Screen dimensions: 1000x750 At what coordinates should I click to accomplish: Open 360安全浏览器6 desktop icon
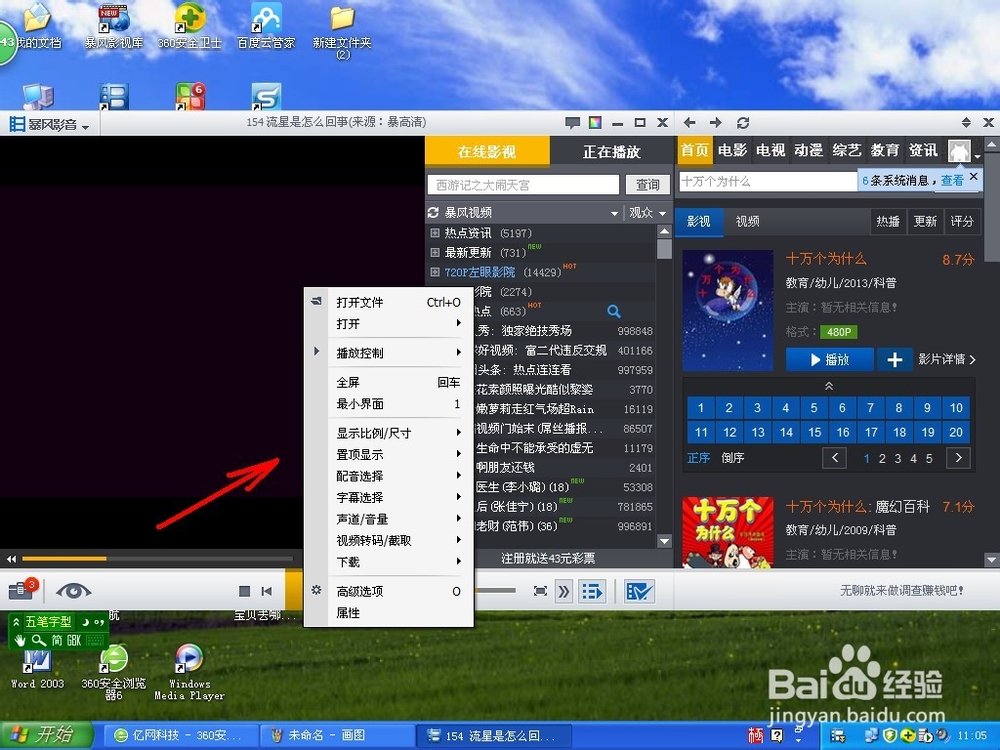coord(114,672)
